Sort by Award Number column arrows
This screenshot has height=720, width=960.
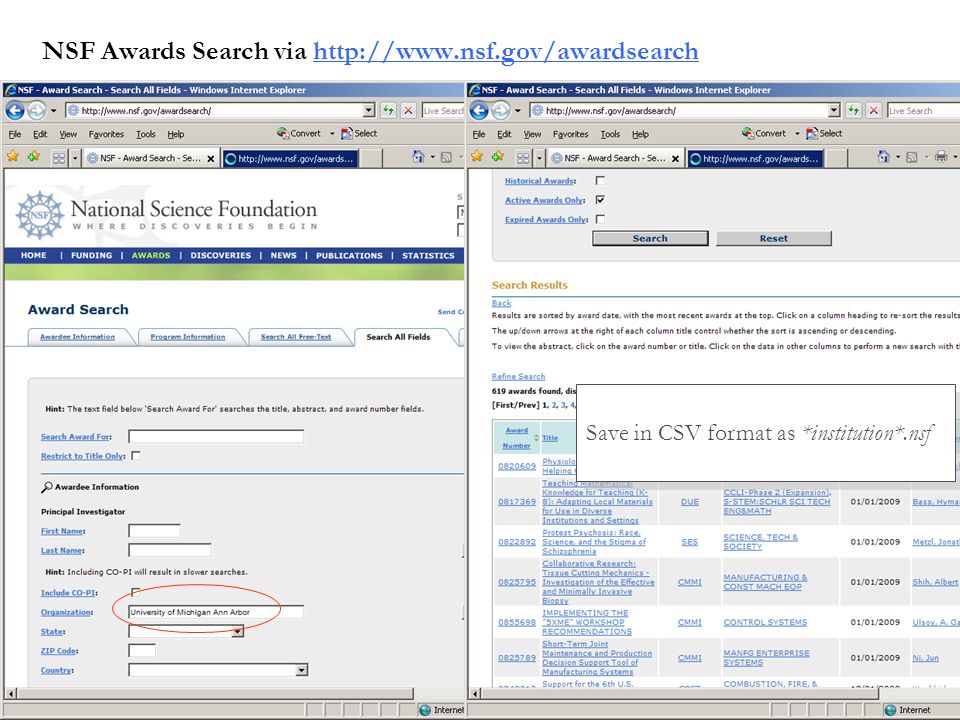(x=536, y=438)
